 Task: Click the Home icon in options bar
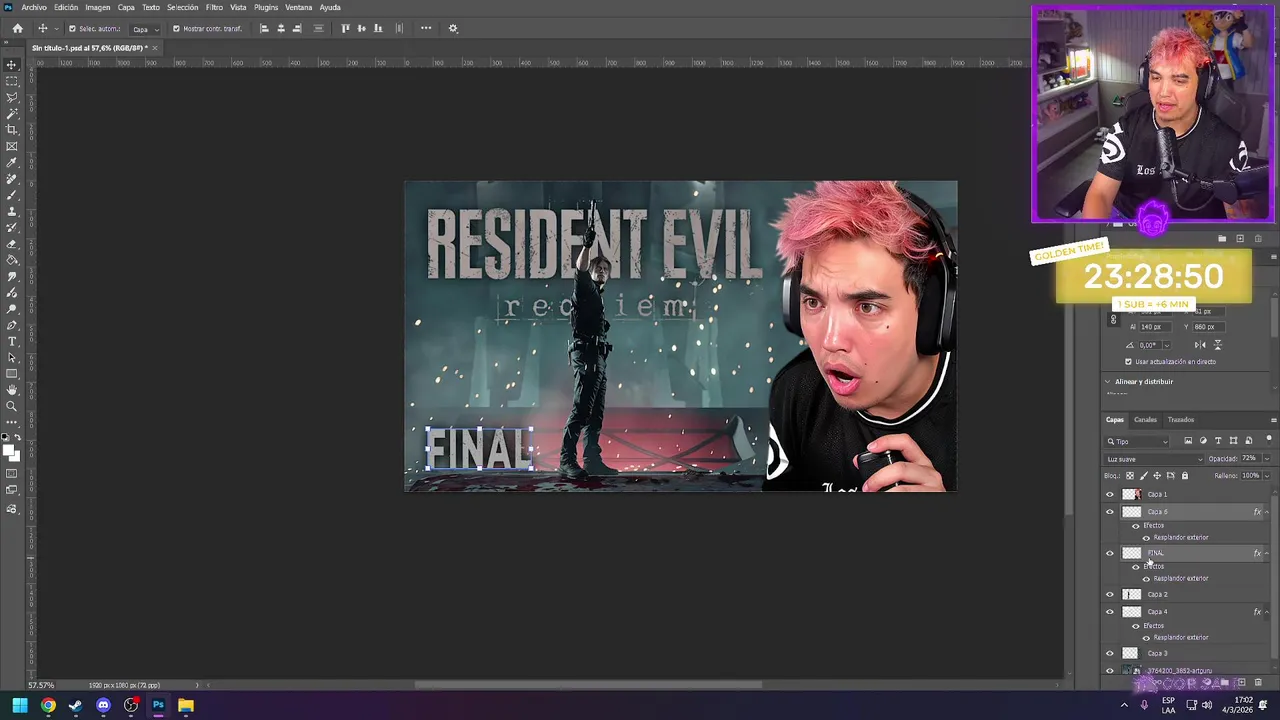[x=17, y=28]
